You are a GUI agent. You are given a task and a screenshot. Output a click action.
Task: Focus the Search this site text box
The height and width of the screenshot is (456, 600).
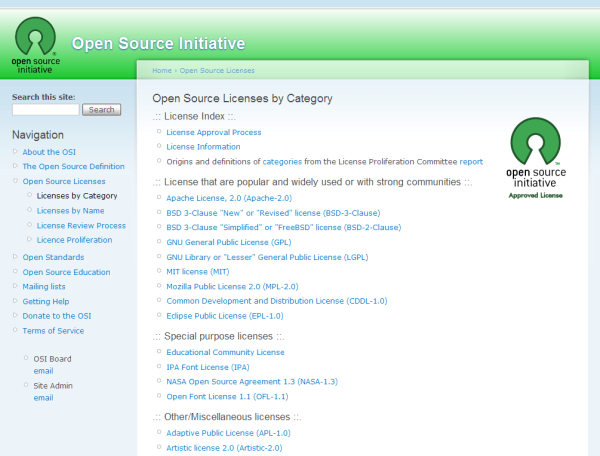pyautogui.click(x=45, y=109)
